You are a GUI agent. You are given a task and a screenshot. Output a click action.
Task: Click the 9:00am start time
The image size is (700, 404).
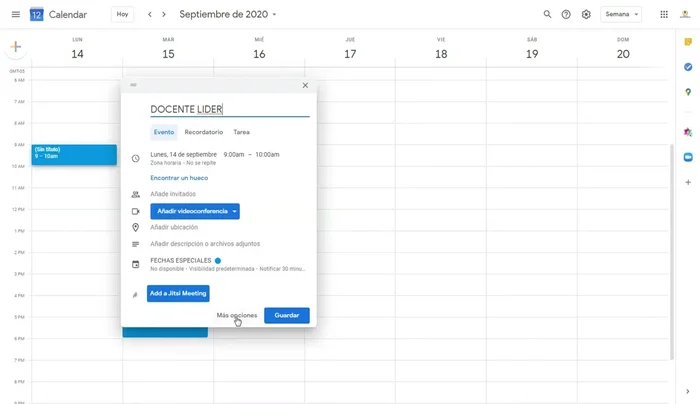(234, 154)
